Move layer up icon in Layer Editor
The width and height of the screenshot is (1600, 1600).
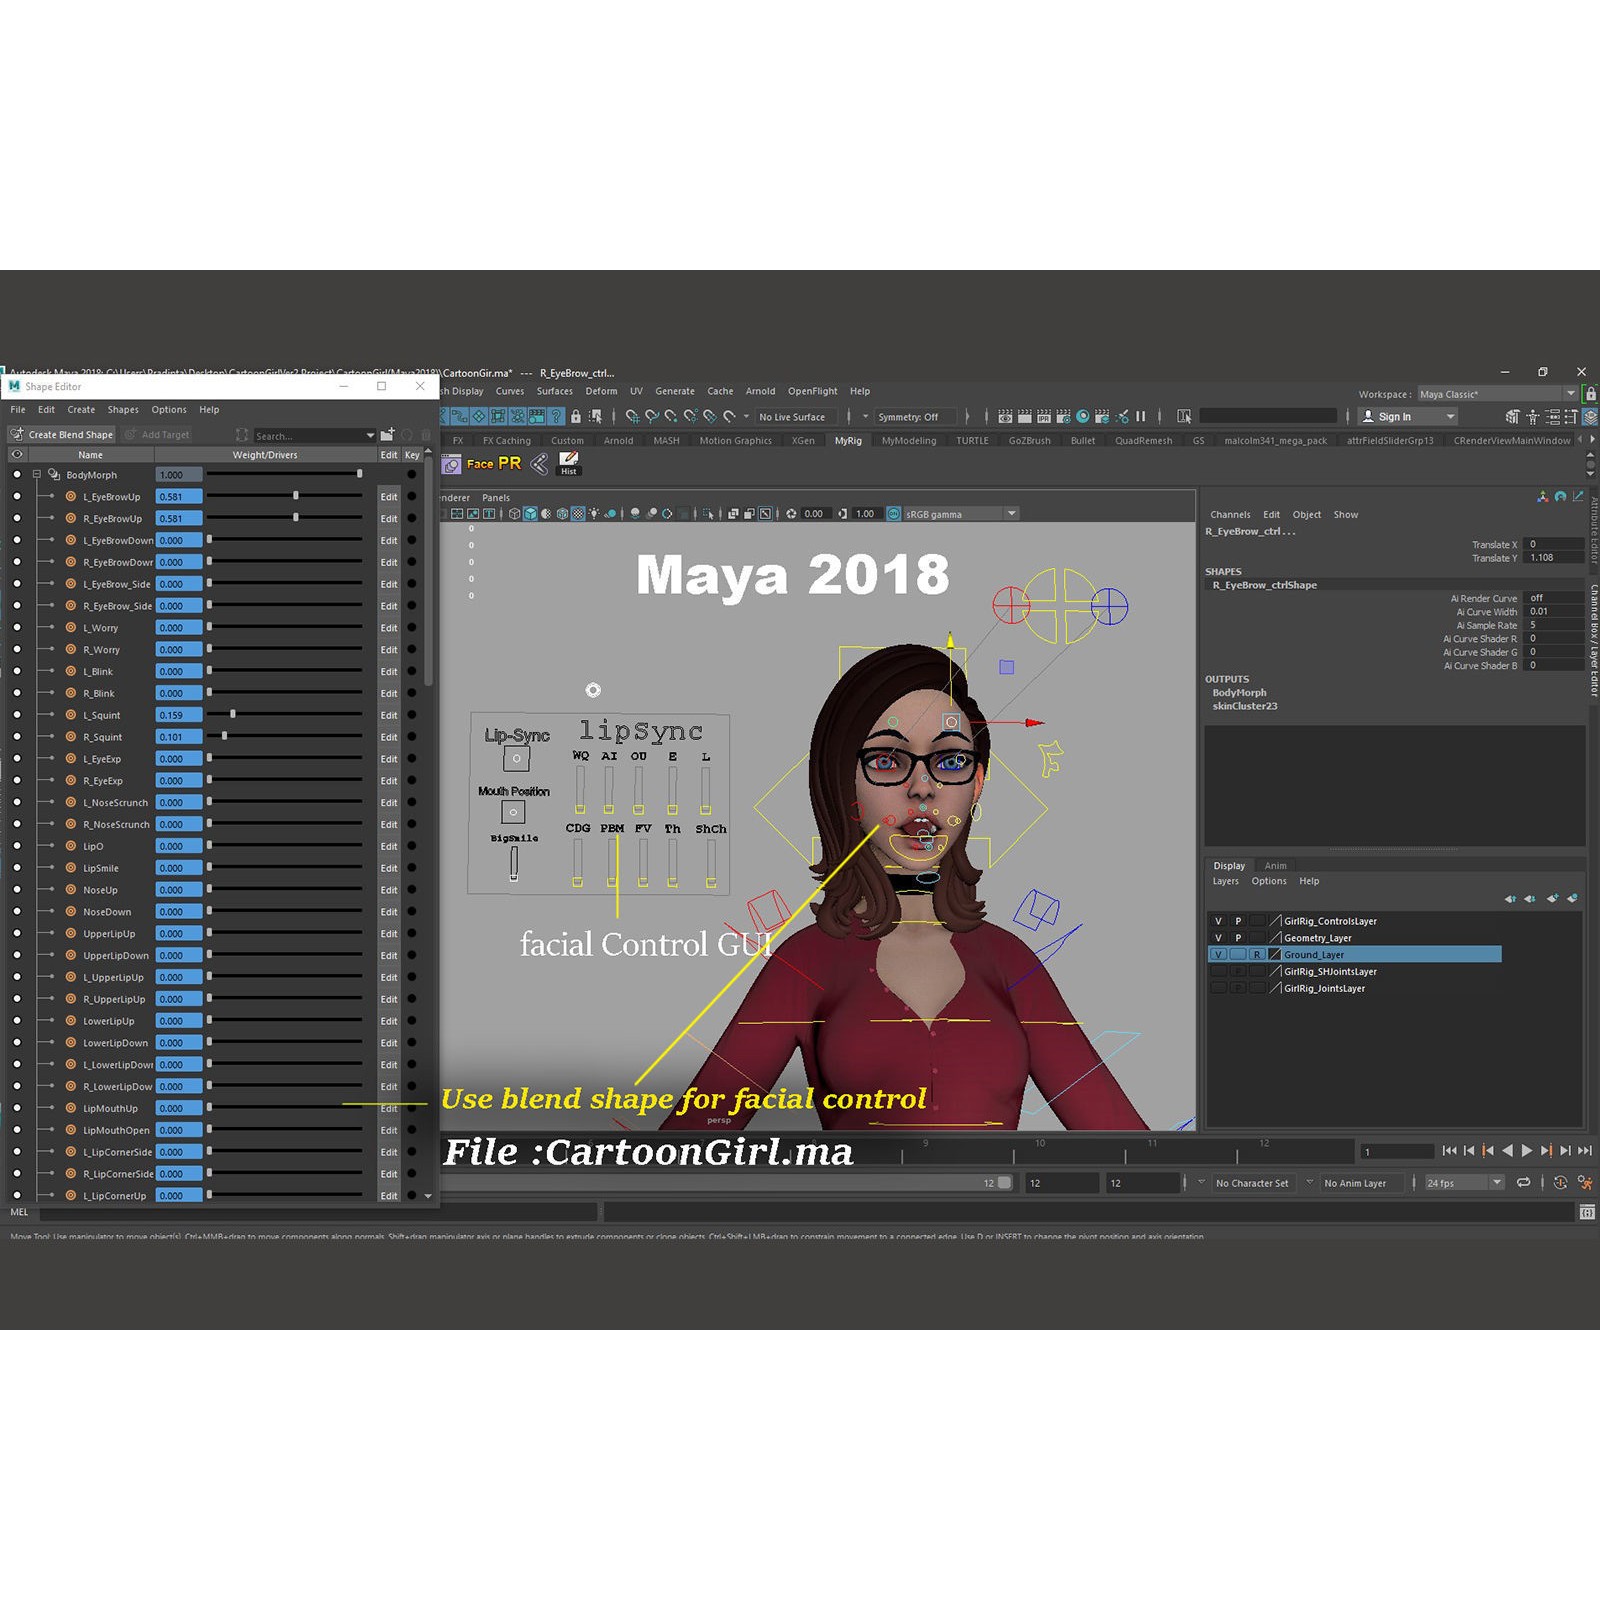(1510, 898)
